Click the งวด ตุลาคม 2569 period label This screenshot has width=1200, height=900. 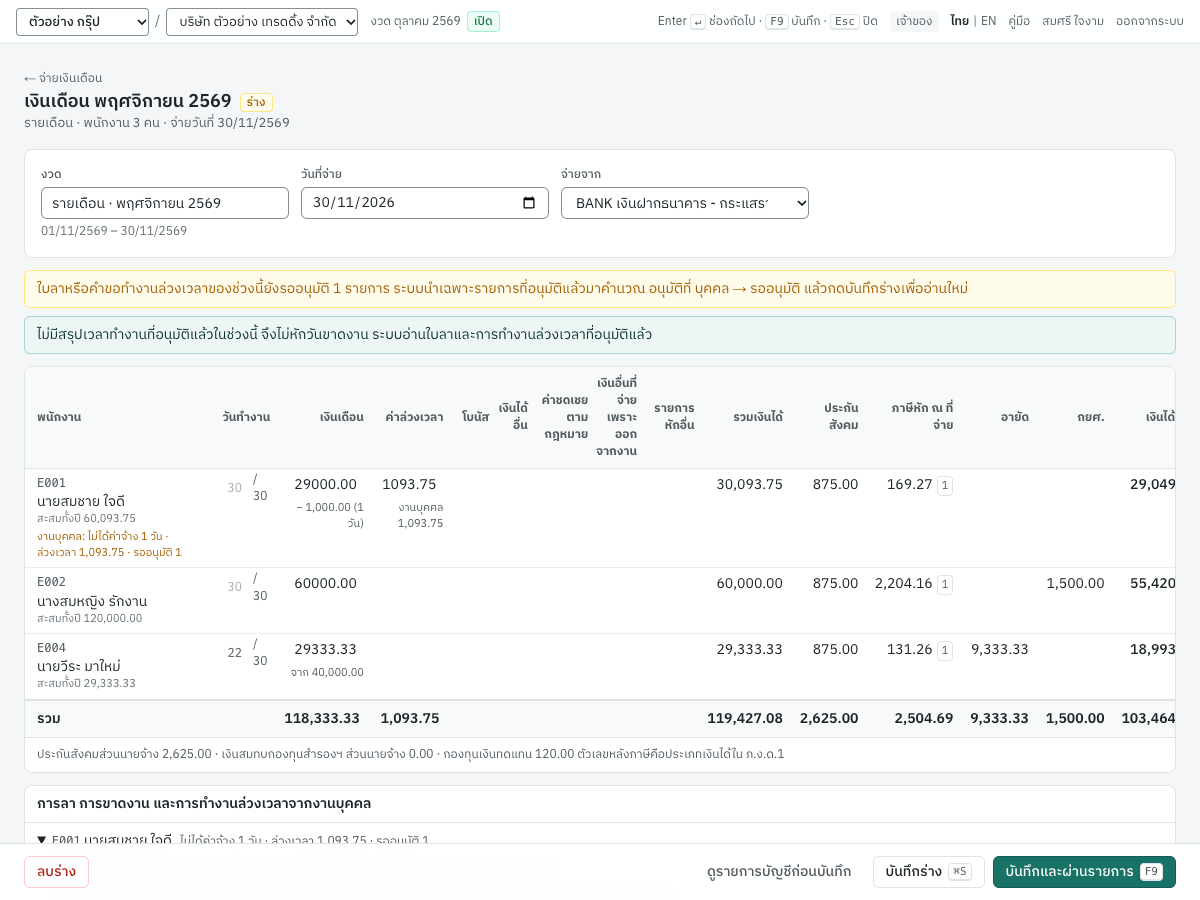[415, 21]
